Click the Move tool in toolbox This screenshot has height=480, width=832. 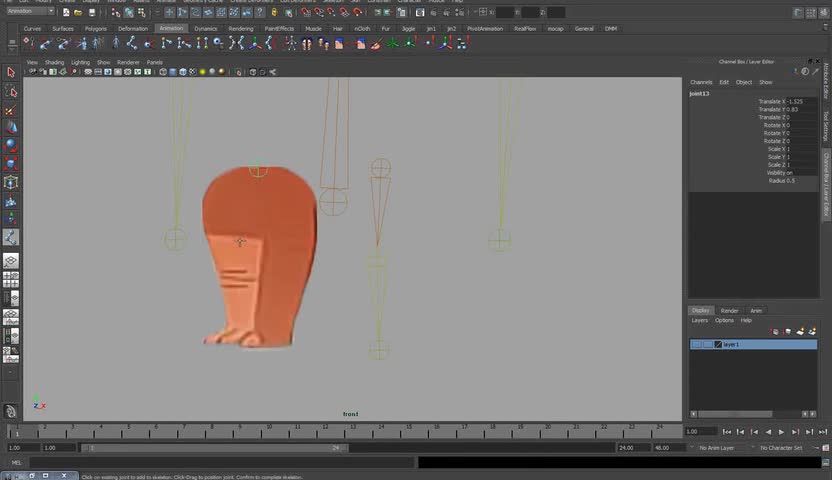11,128
